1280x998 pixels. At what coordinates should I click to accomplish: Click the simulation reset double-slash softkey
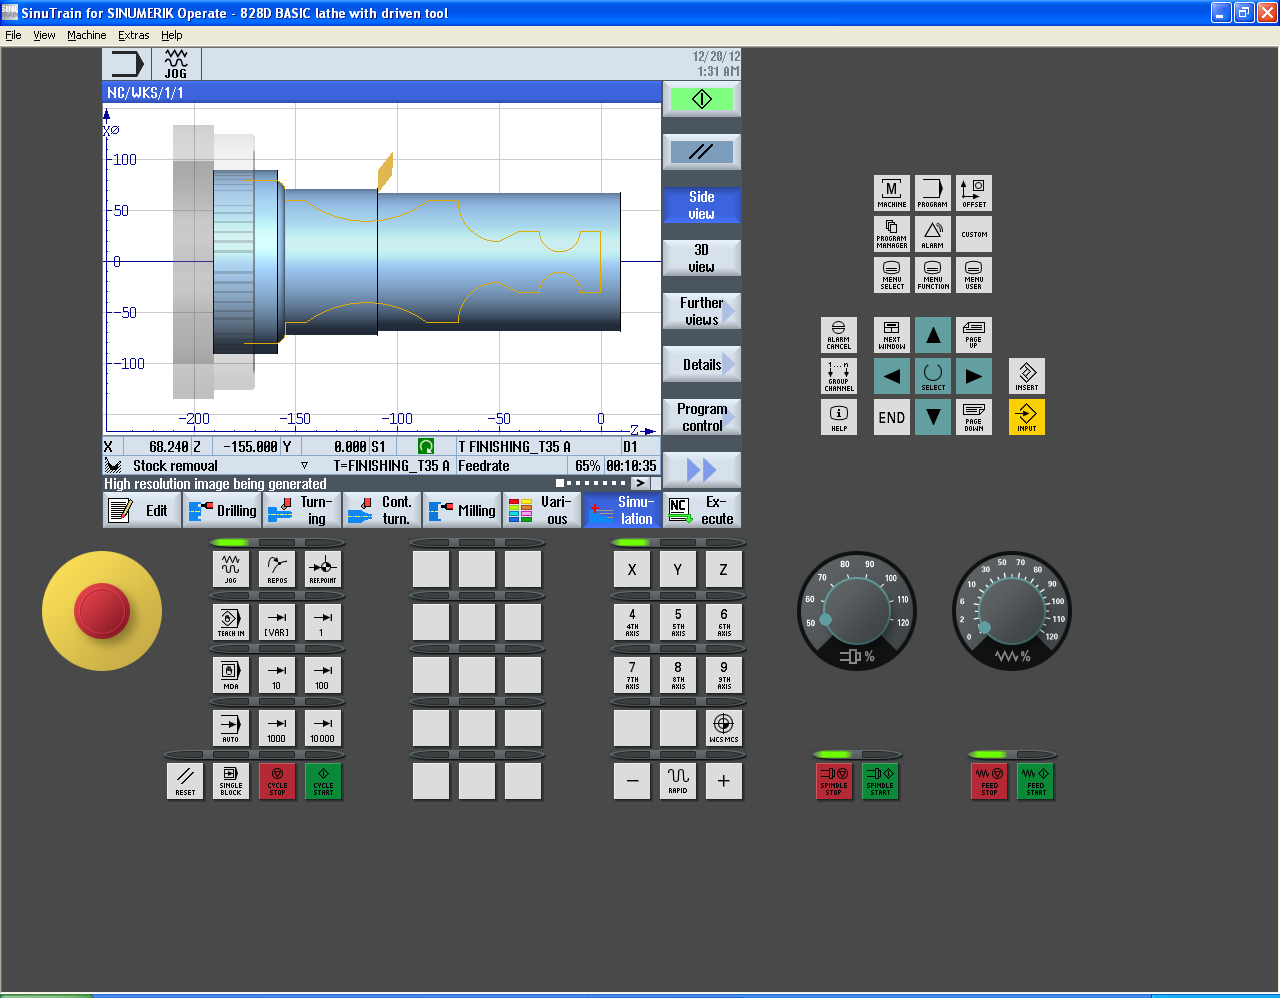(702, 152)
